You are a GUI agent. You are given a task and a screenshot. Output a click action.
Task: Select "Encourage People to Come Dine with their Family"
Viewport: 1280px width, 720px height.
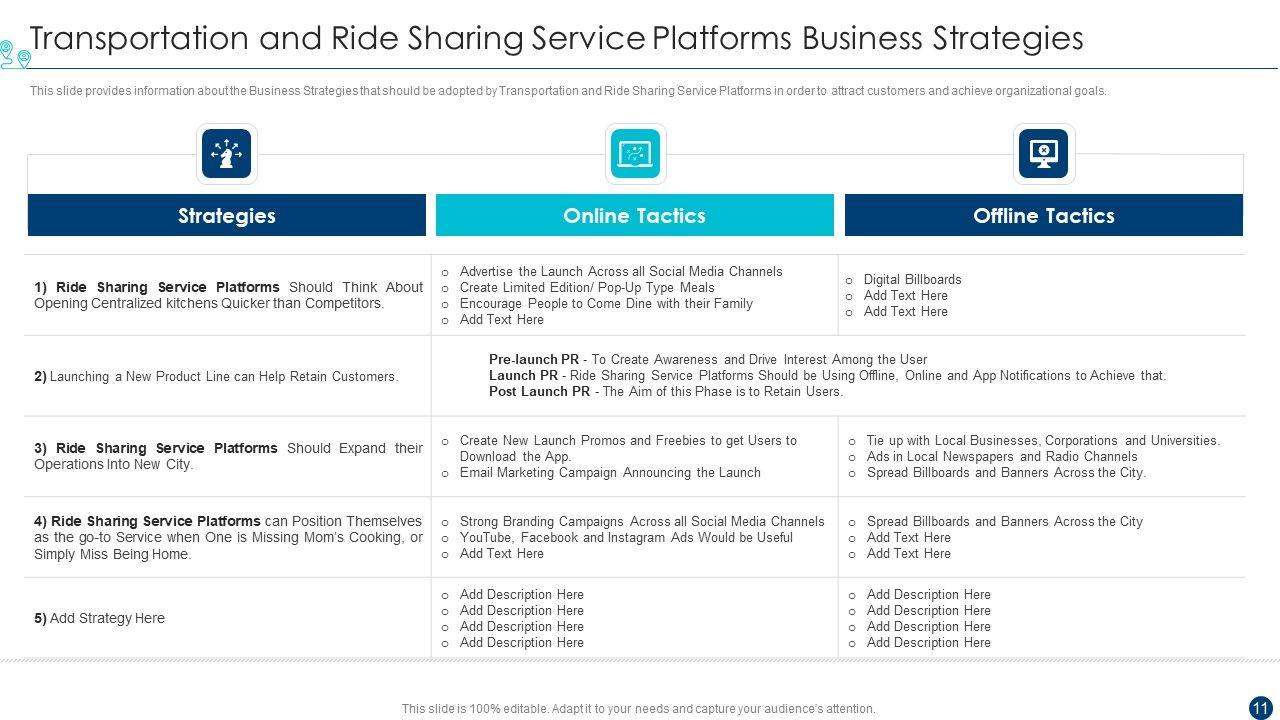click(606, 304)
